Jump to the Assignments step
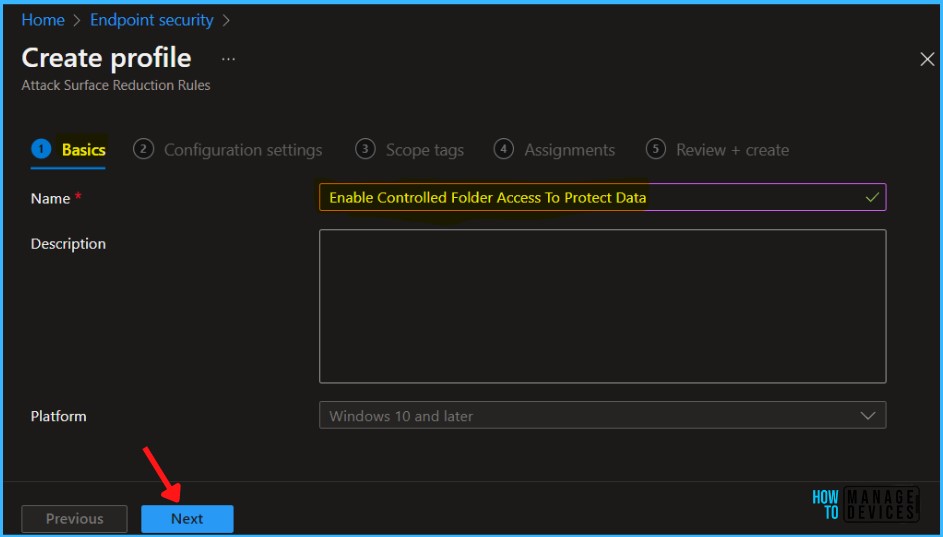943x537 pixels. point(554,150)
